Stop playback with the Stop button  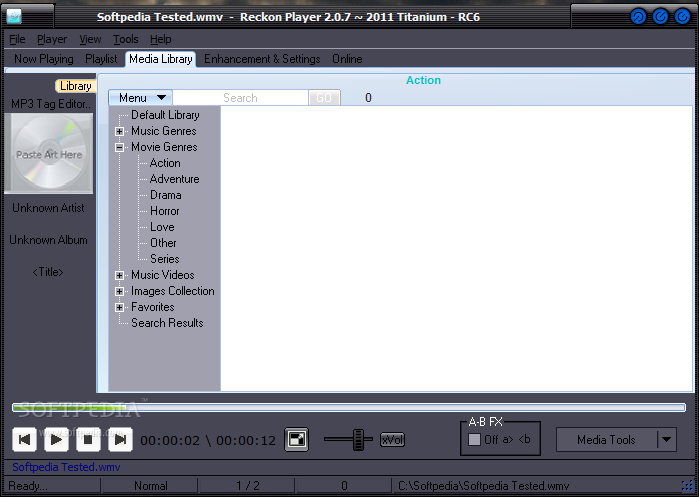coord(88,439)
